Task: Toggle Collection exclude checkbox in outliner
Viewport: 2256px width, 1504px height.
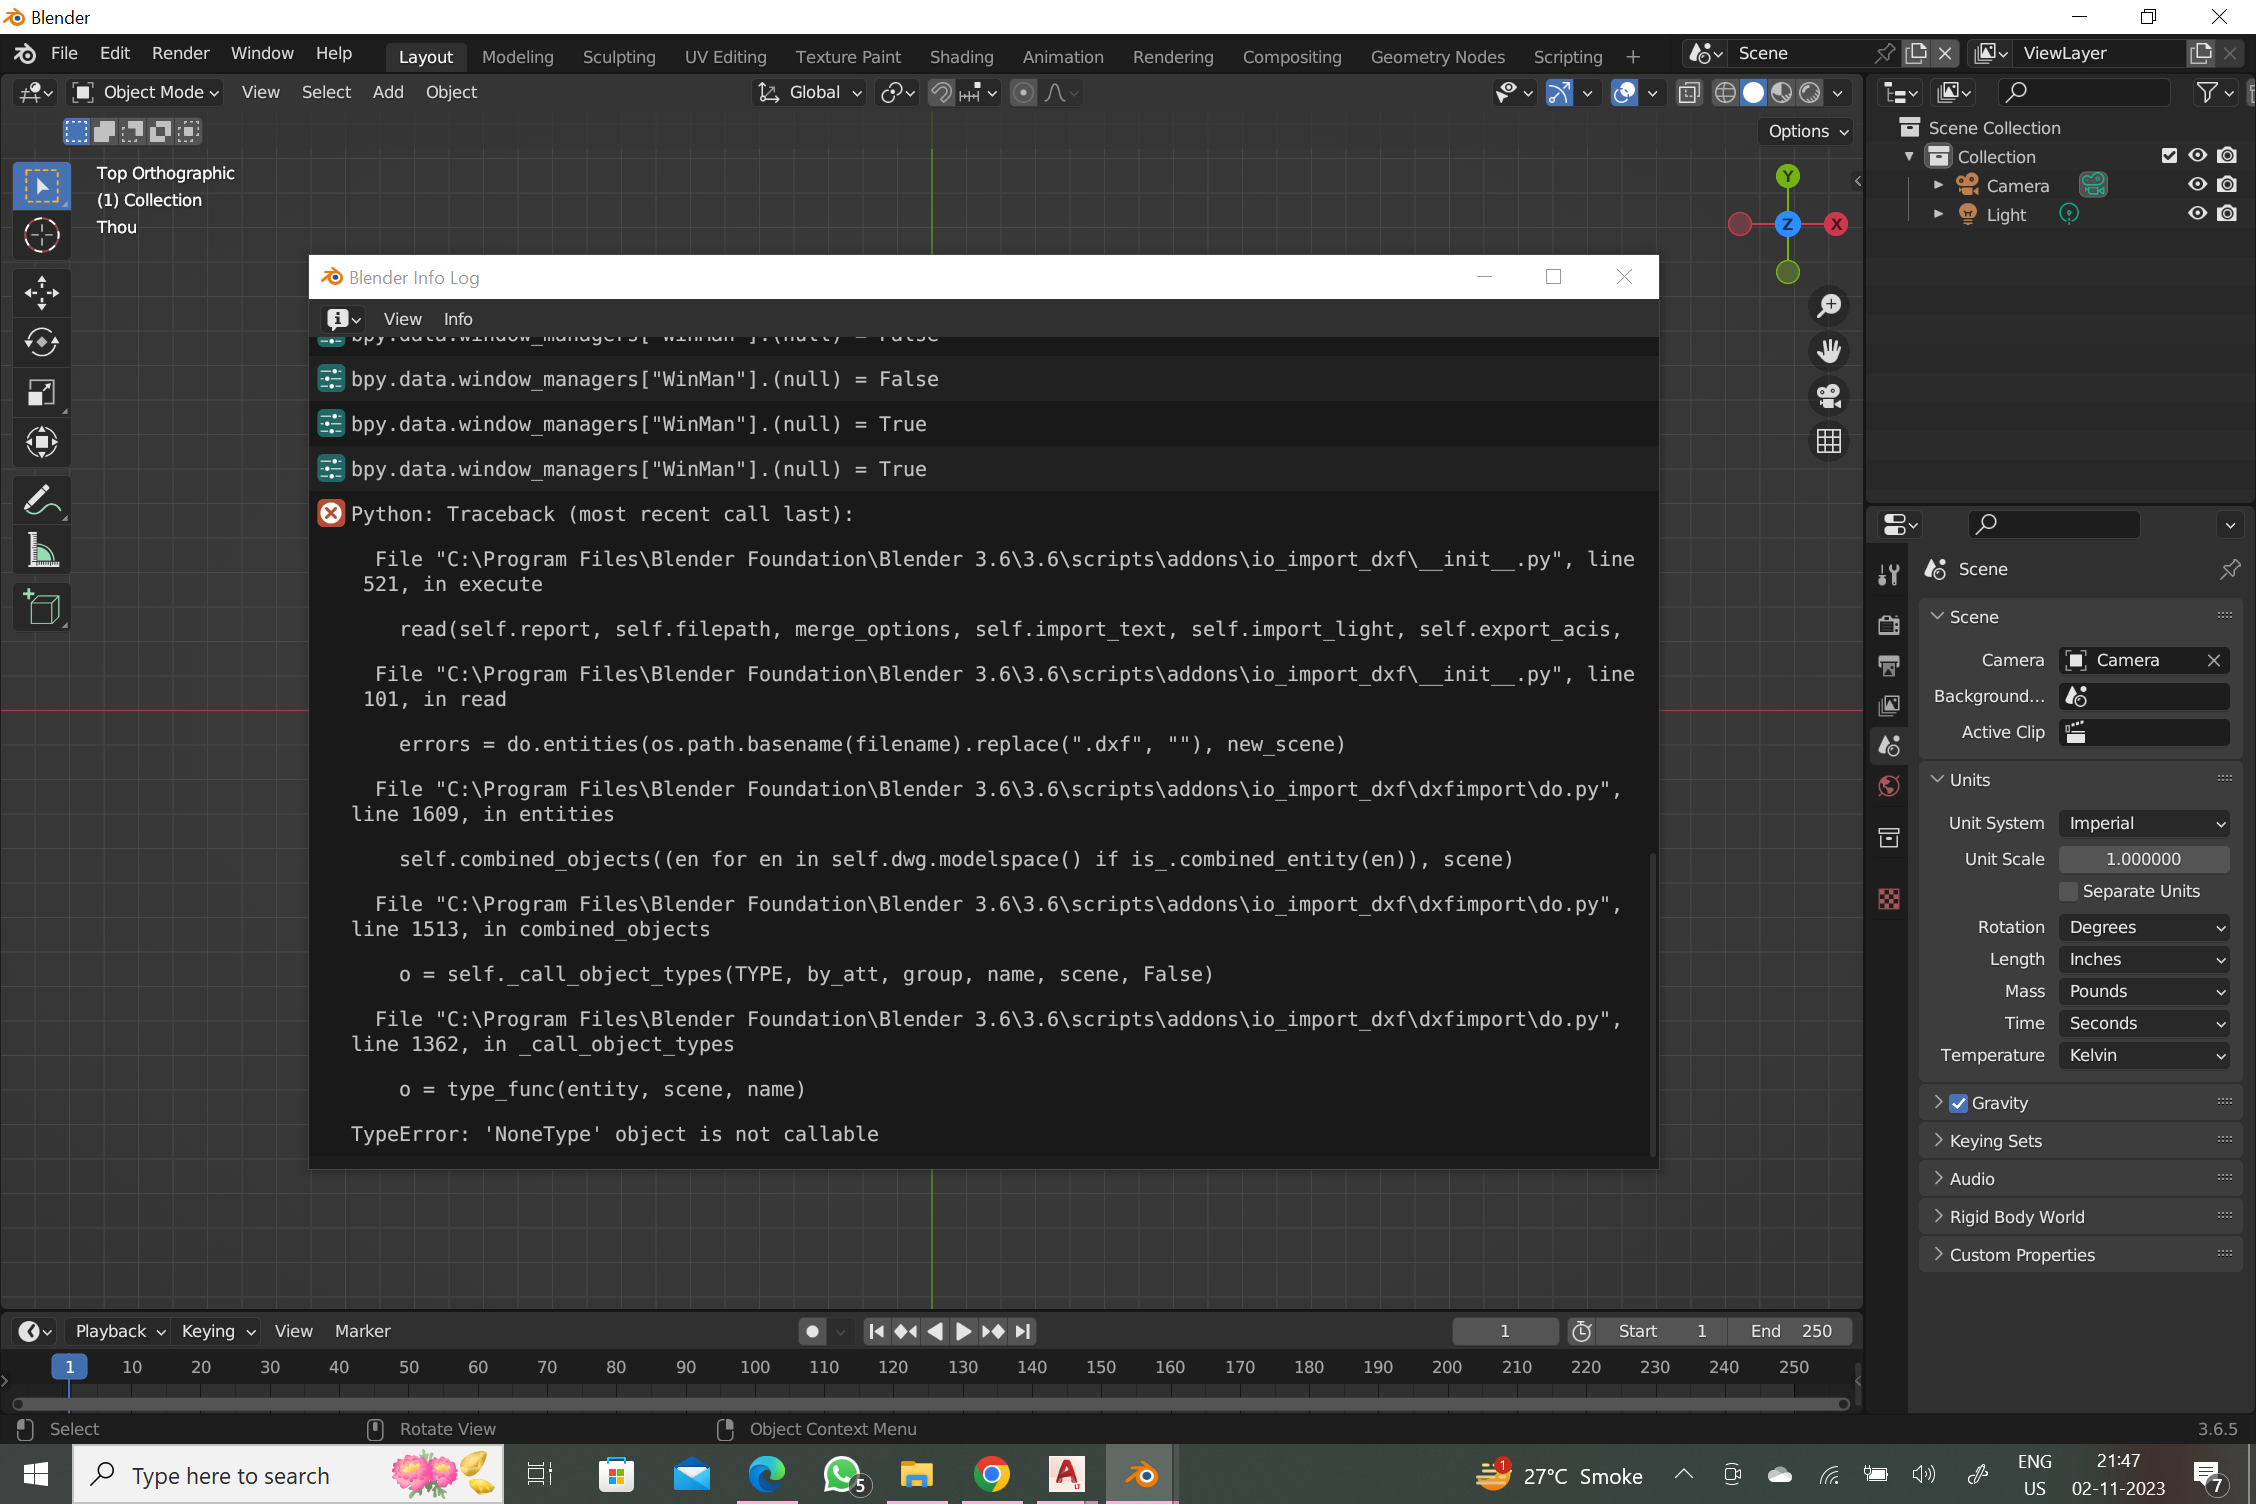Action: pos(2169,156)
